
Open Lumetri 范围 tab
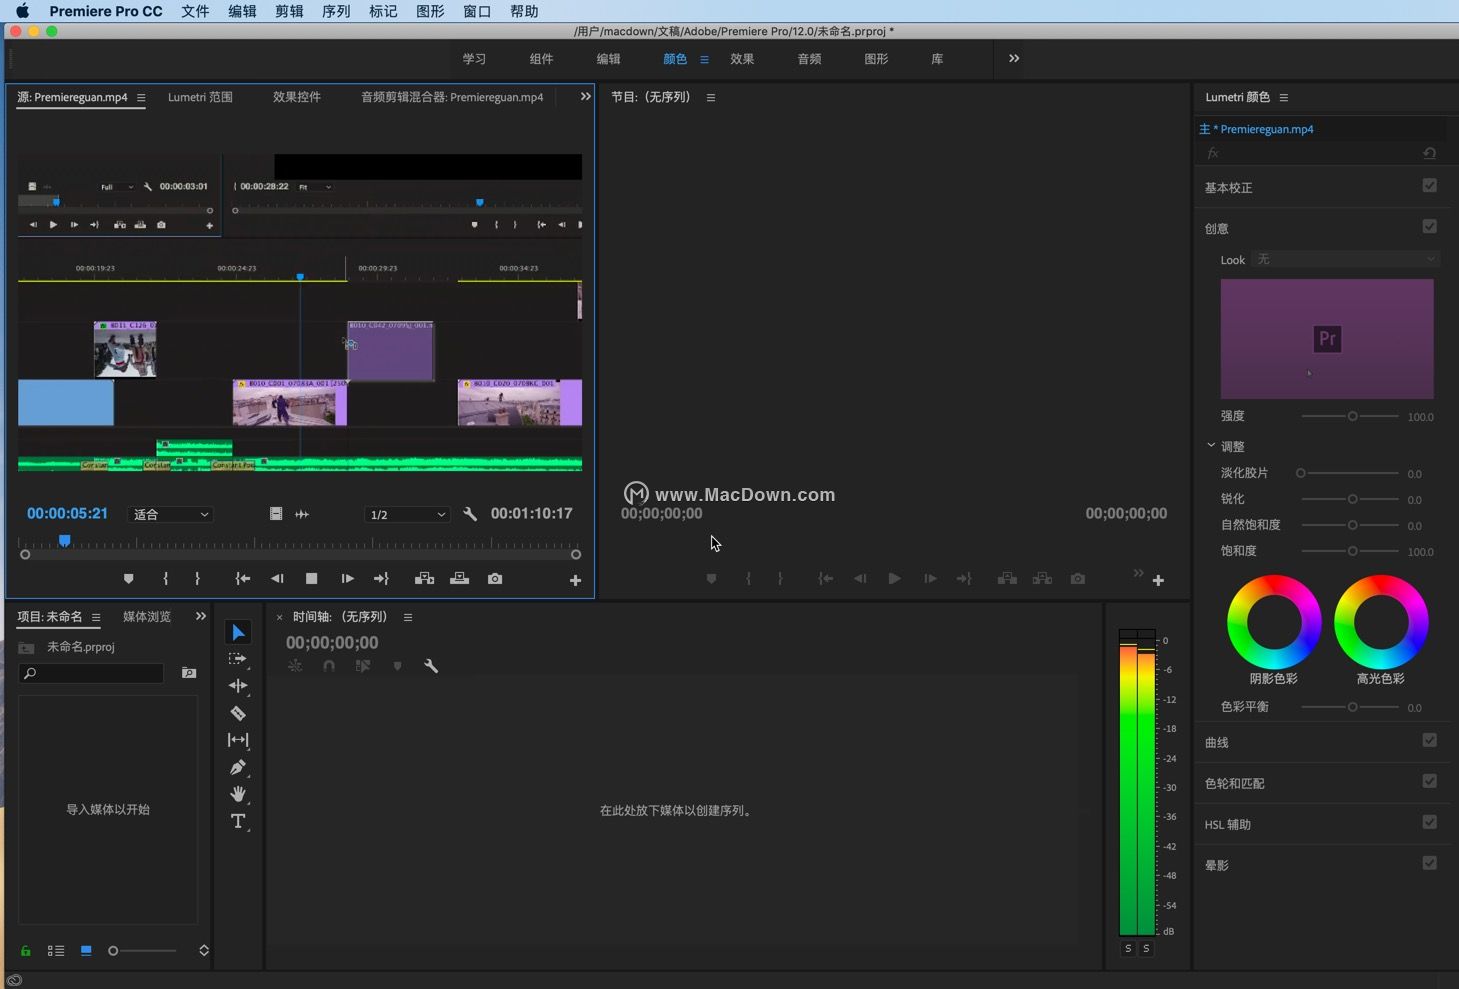pyautogui.click(x=200, y=97)
